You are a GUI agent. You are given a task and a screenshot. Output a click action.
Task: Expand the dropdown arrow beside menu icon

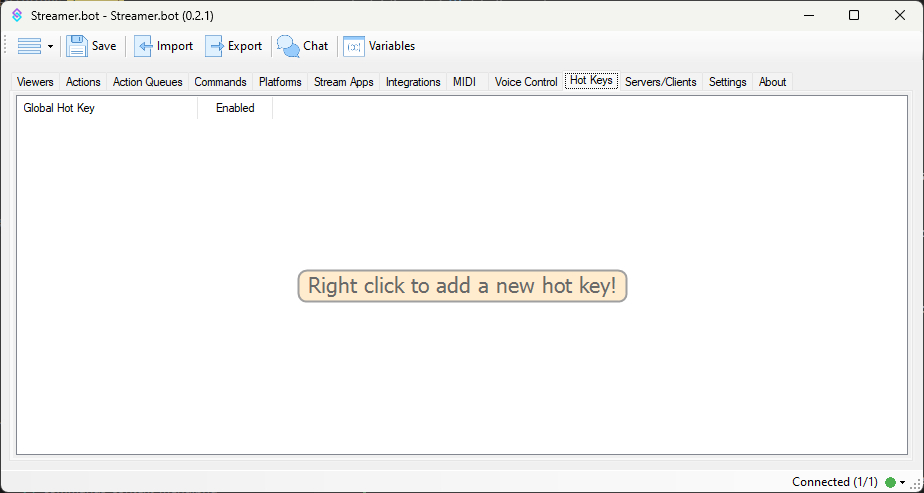[50, 47]
